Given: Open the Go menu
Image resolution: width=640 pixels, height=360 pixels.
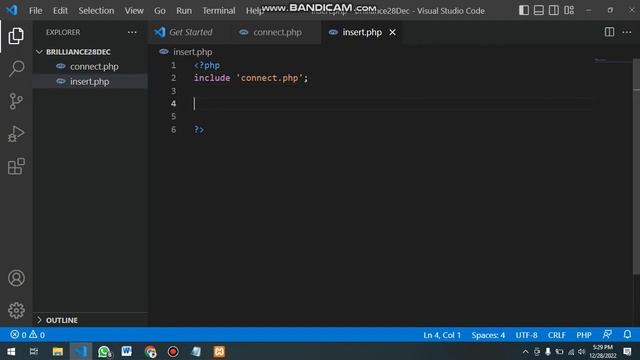Looking at the screenshot, I should click(160, 11).
